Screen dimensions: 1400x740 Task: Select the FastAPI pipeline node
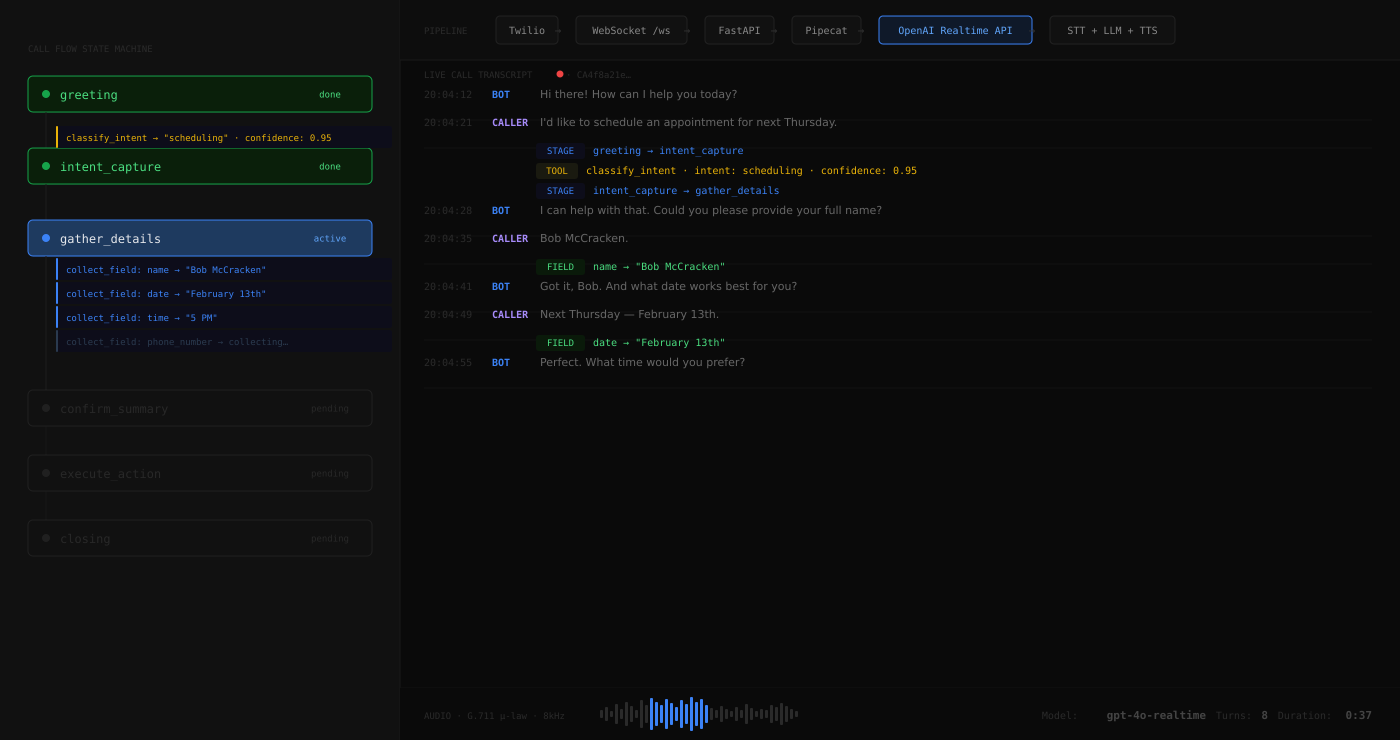point(739,30)
